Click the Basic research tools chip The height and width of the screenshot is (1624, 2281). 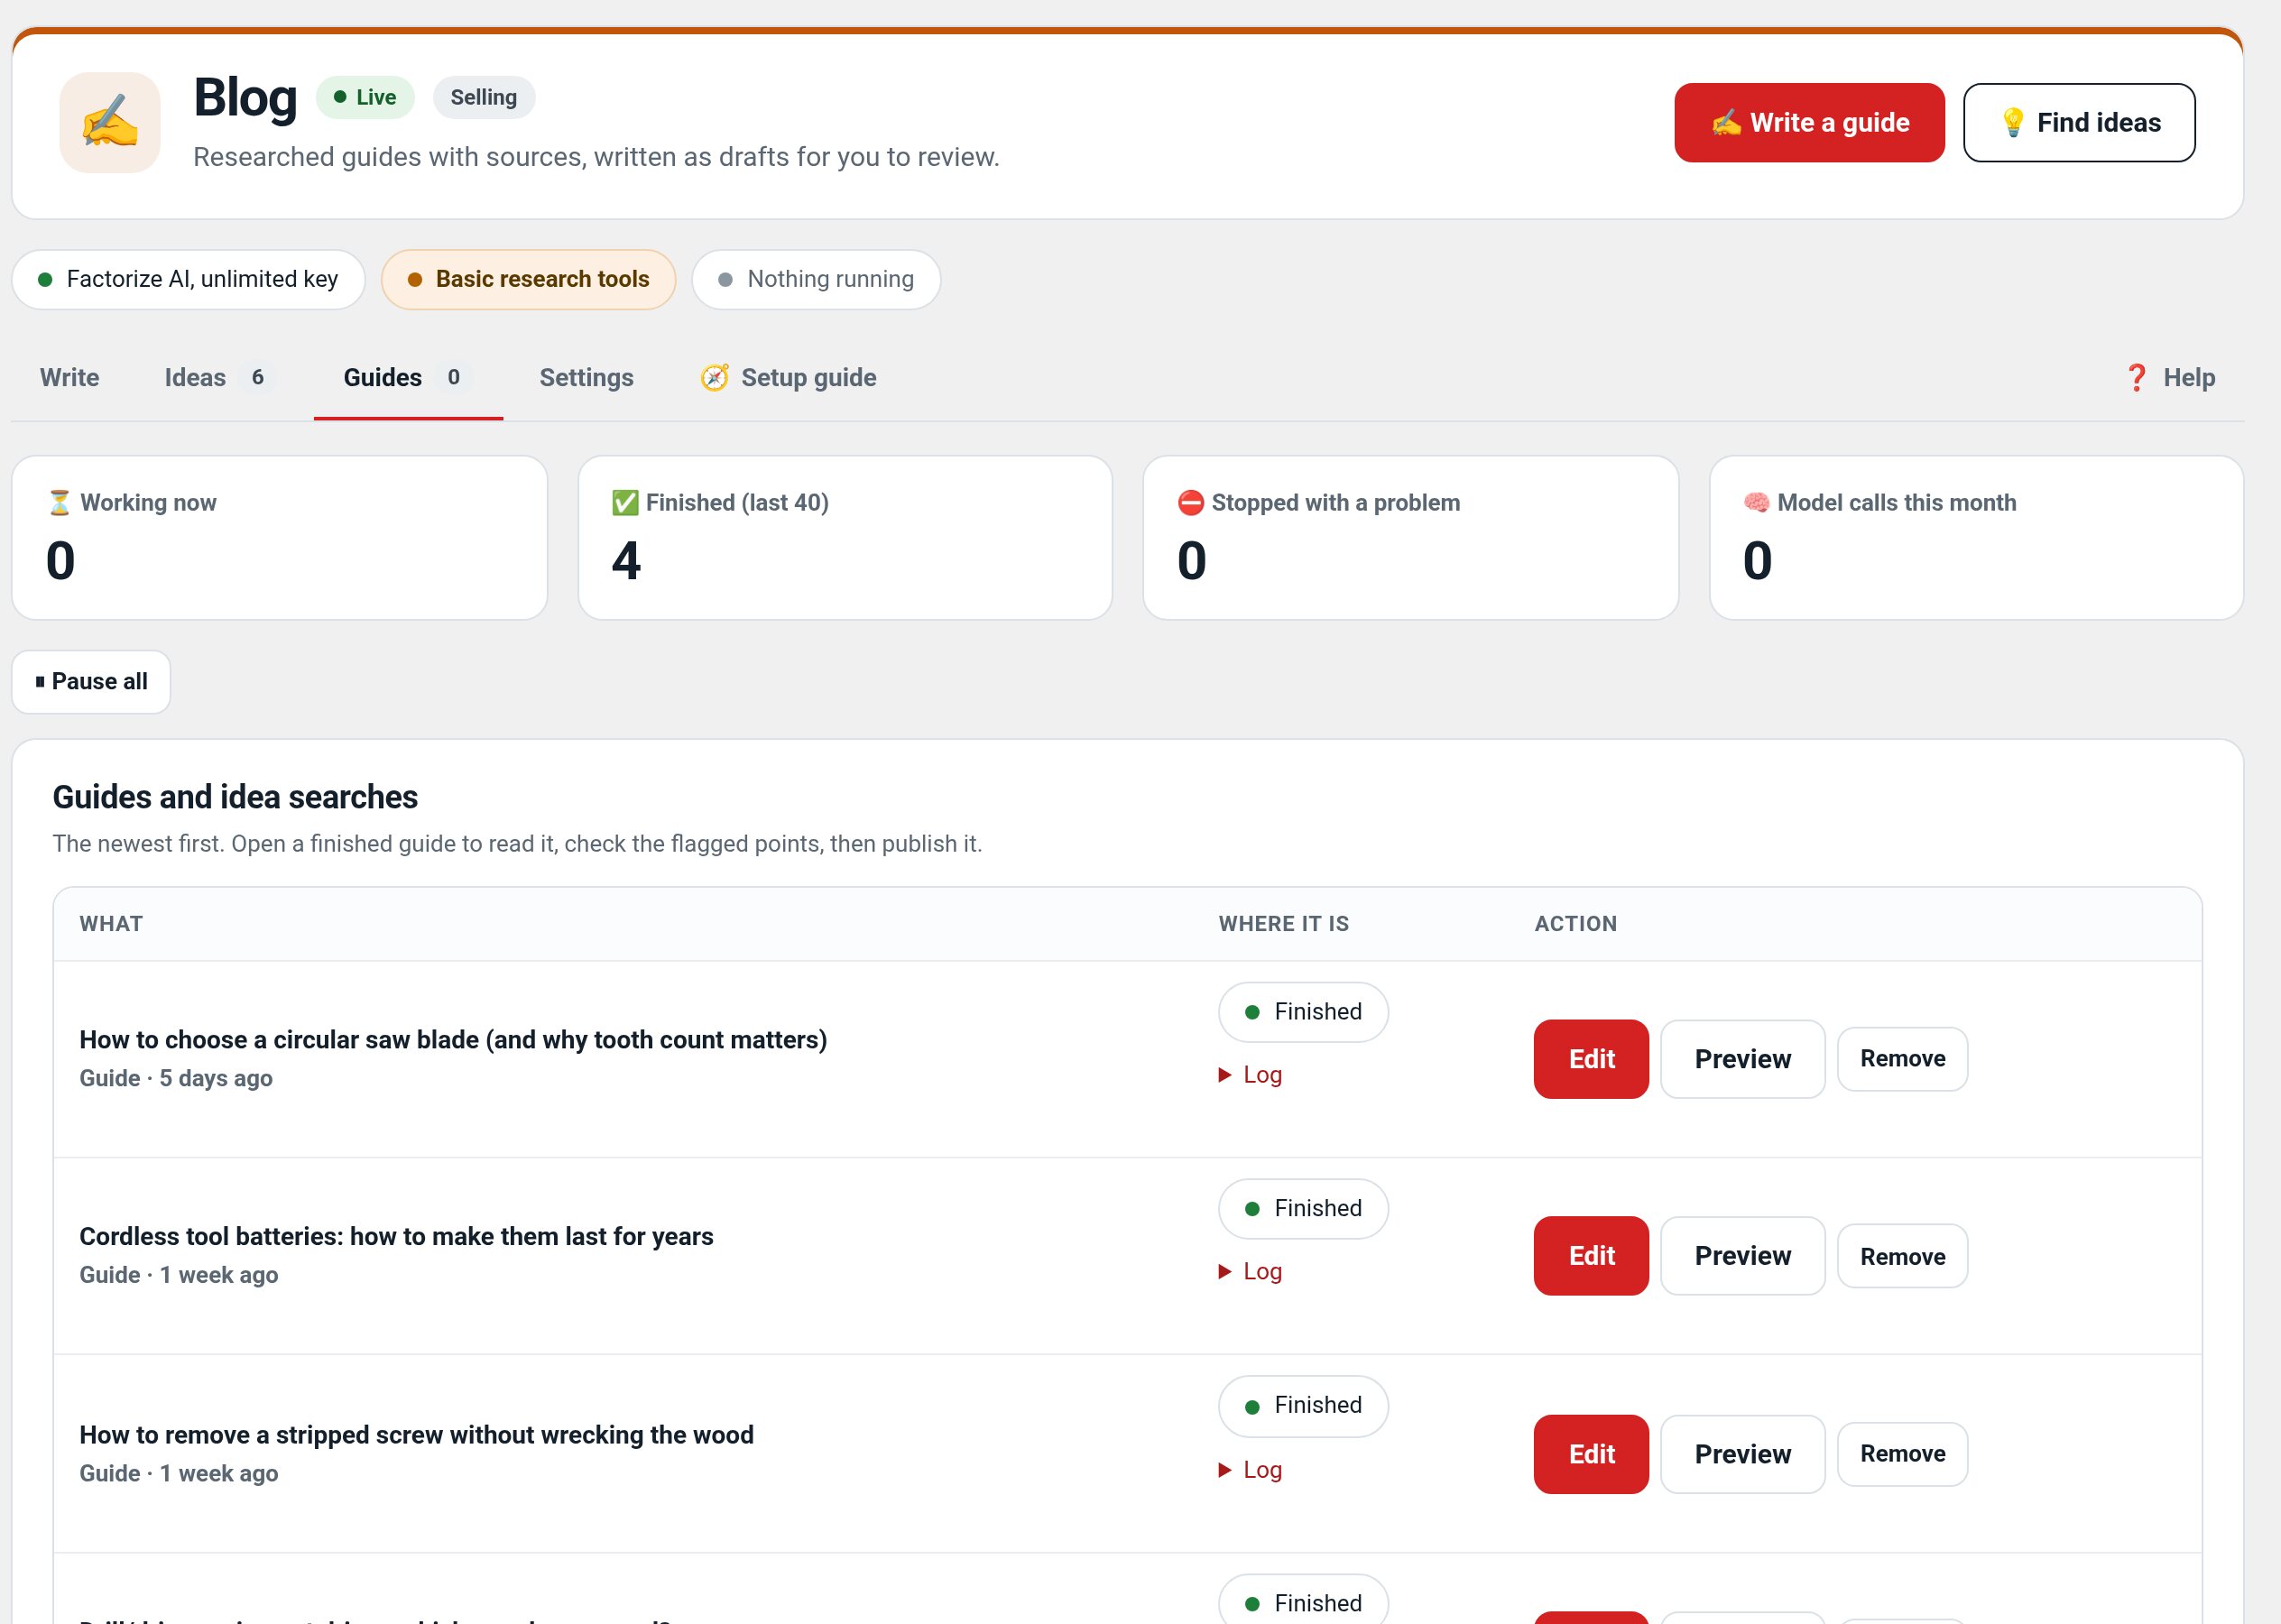[x=528, y=279]
